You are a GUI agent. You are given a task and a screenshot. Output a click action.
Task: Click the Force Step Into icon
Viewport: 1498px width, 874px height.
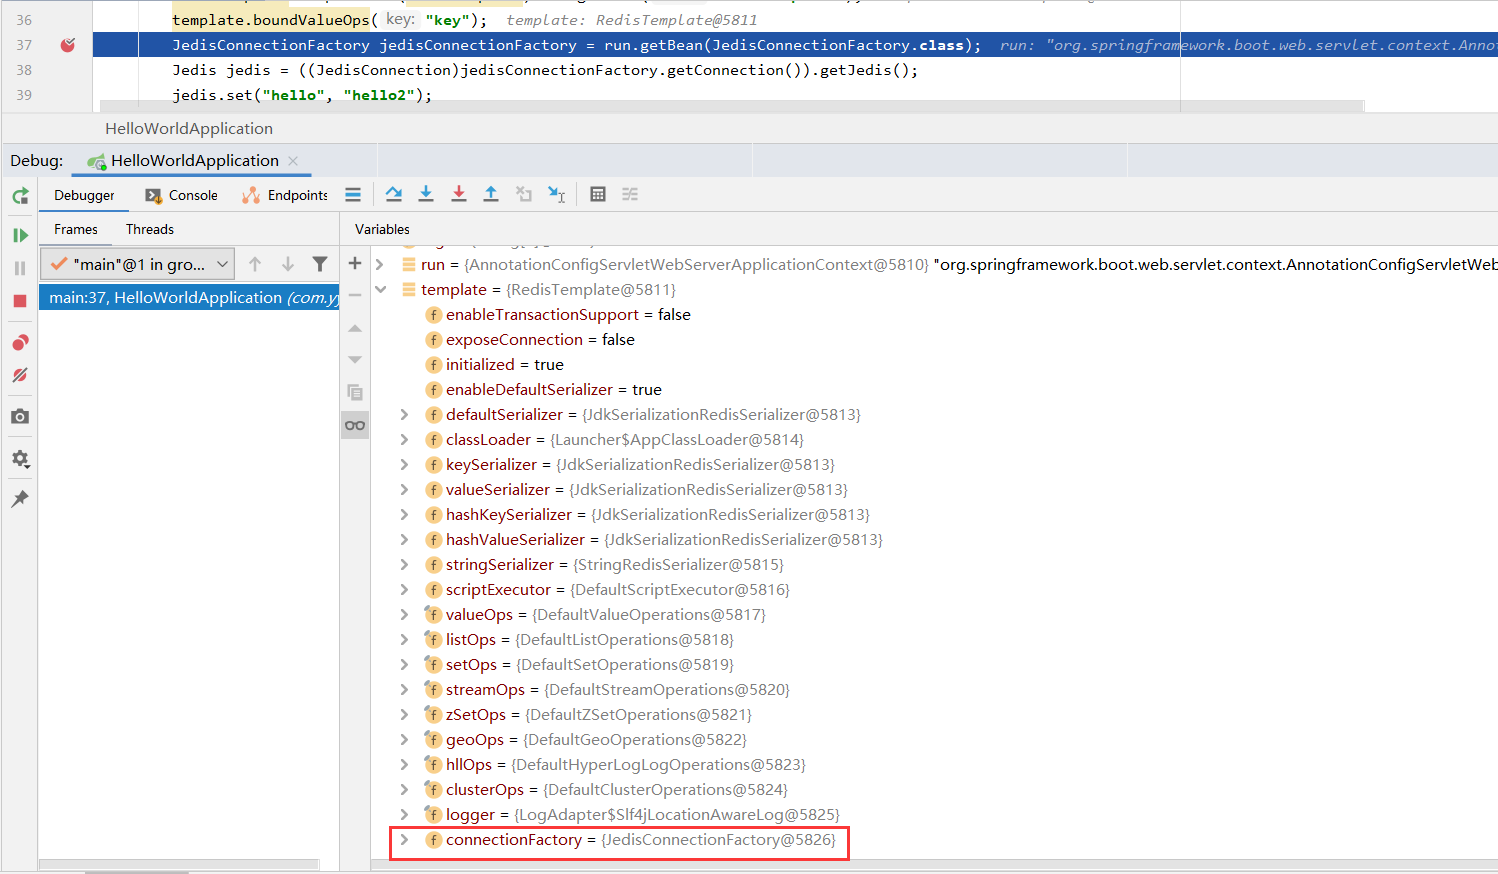point(459,194)
